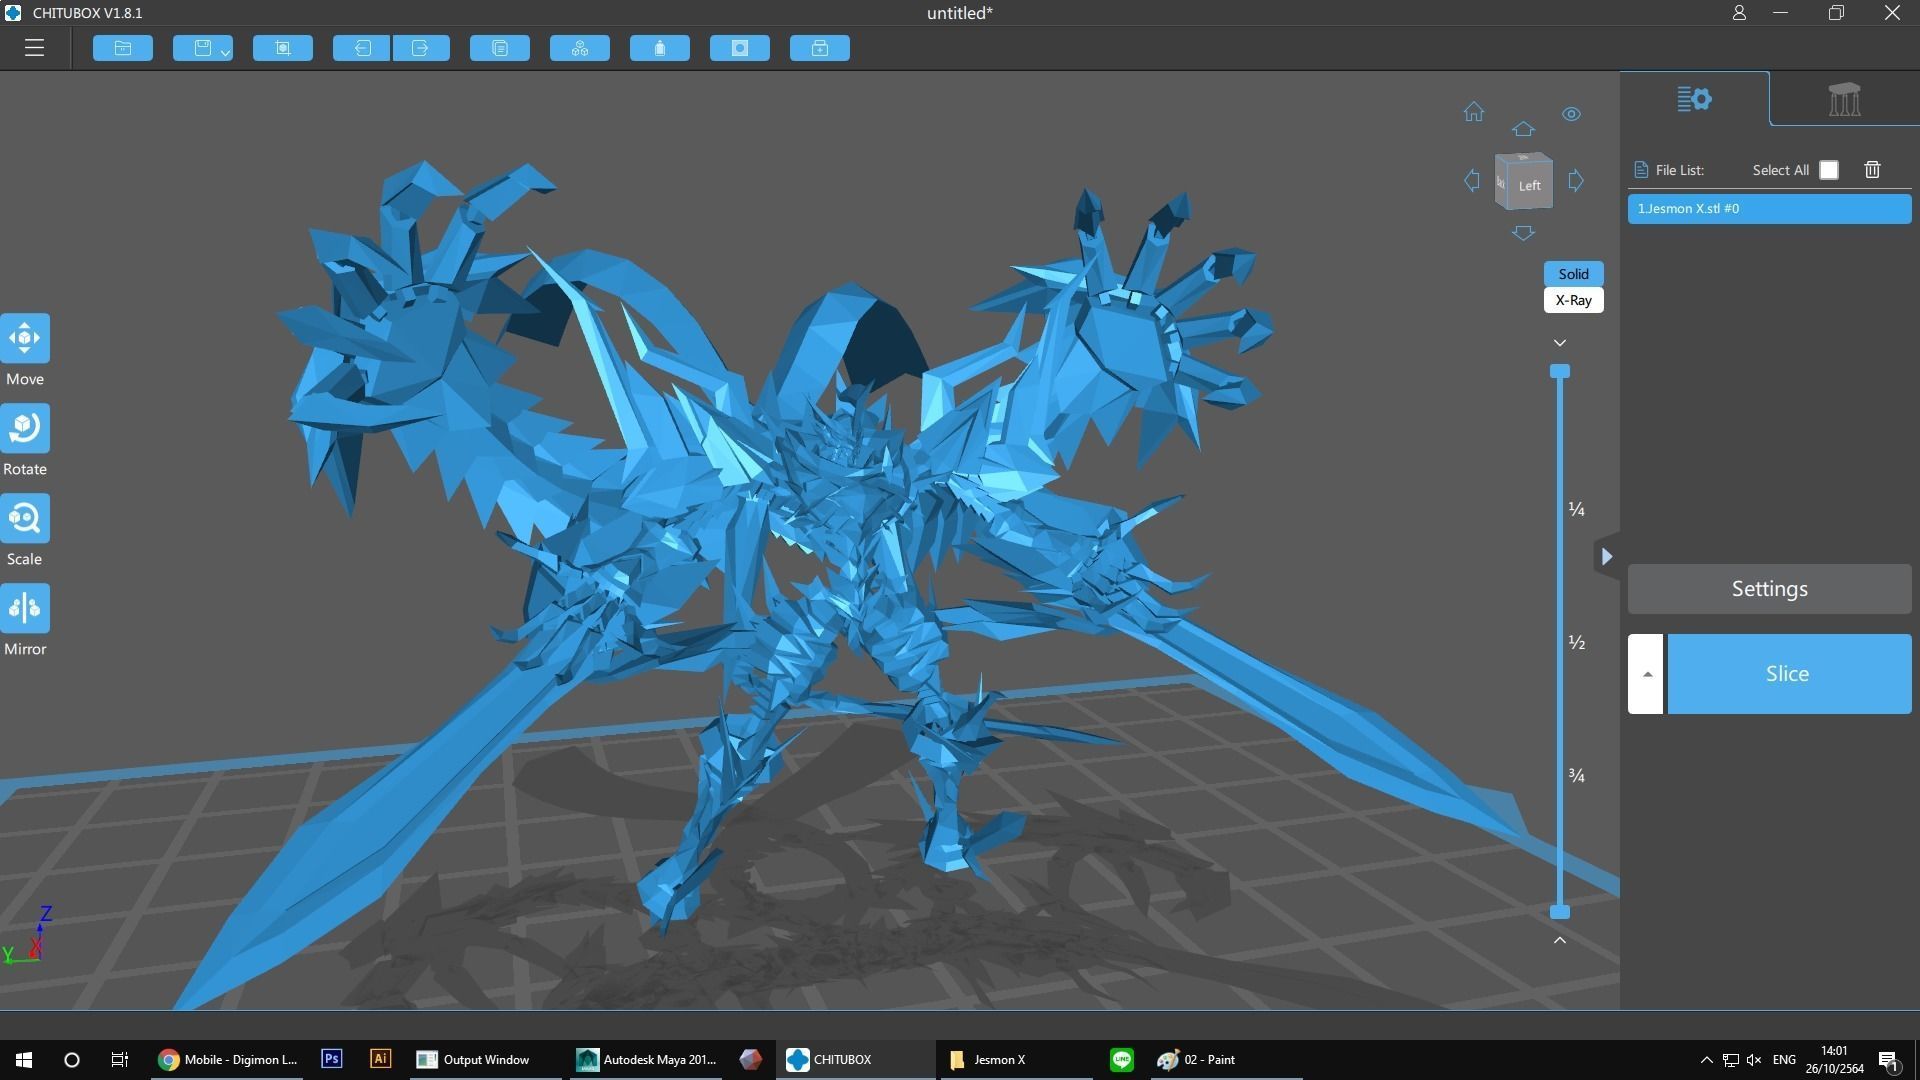Click the ENG language indicator
The height and width of the screenshot is (1080, 1920).
click(x=1784, y=1060)
